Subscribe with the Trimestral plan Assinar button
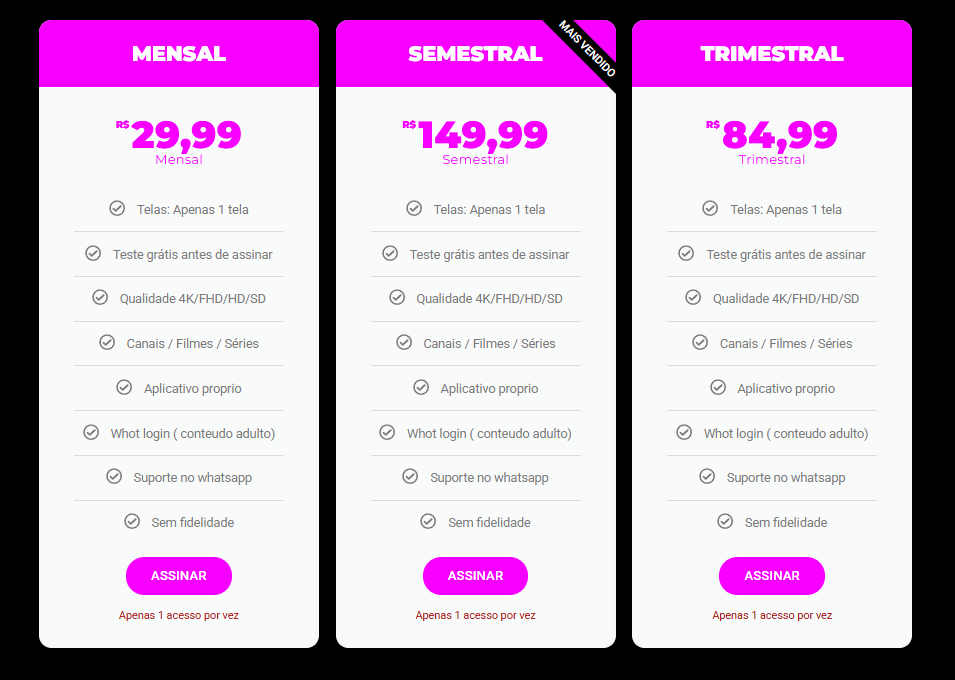The width and height of the screenshot is (955, 680). [772, 576]
